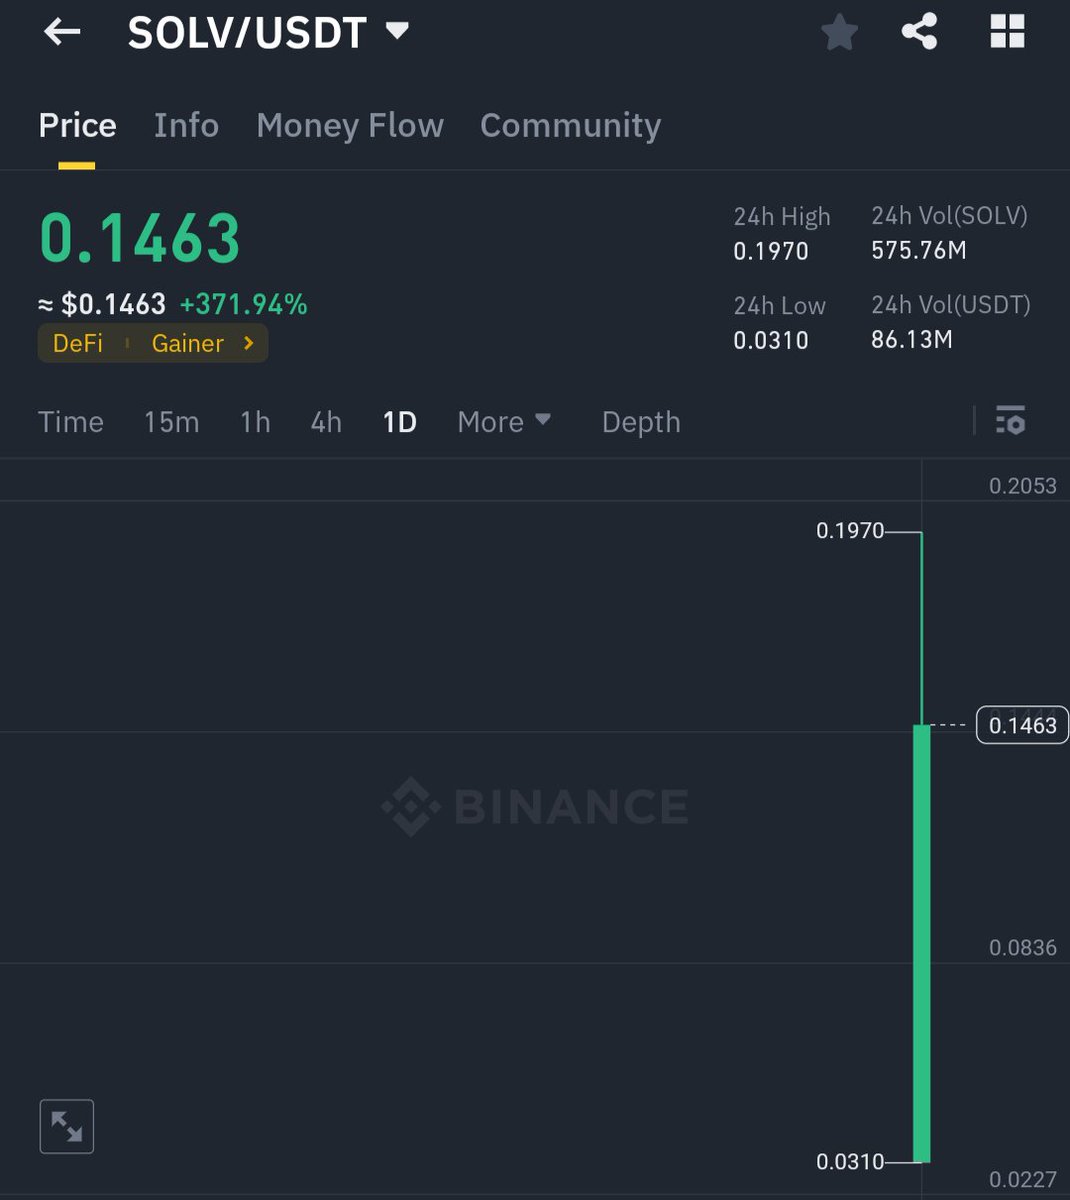Screen dimensions: 1070x1200
Task: Open the DeFi Gainer tag chevron
Action: (x=249, y=343)
